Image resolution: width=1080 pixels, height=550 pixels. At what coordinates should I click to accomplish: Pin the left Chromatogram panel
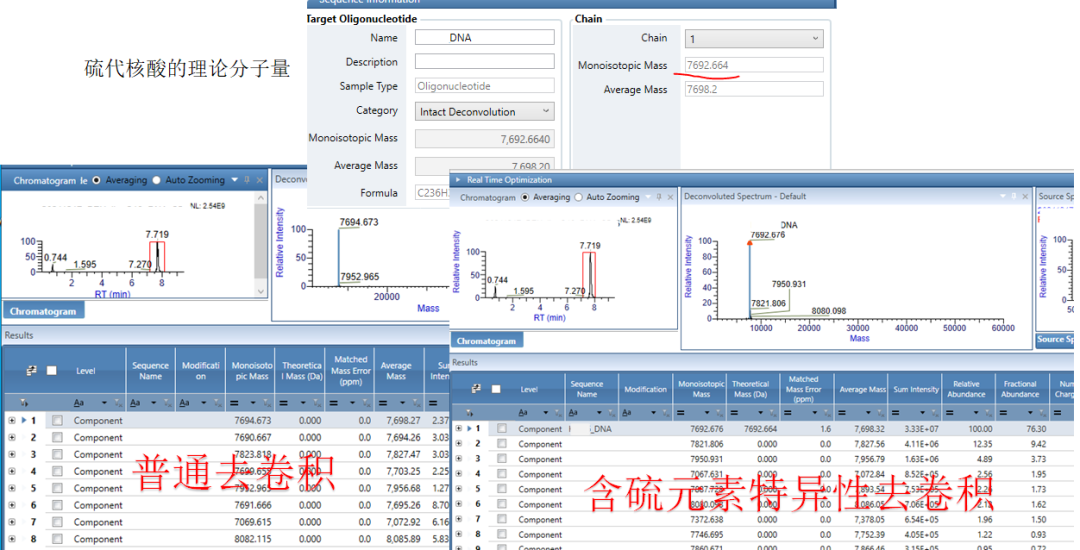coord(247,180)
